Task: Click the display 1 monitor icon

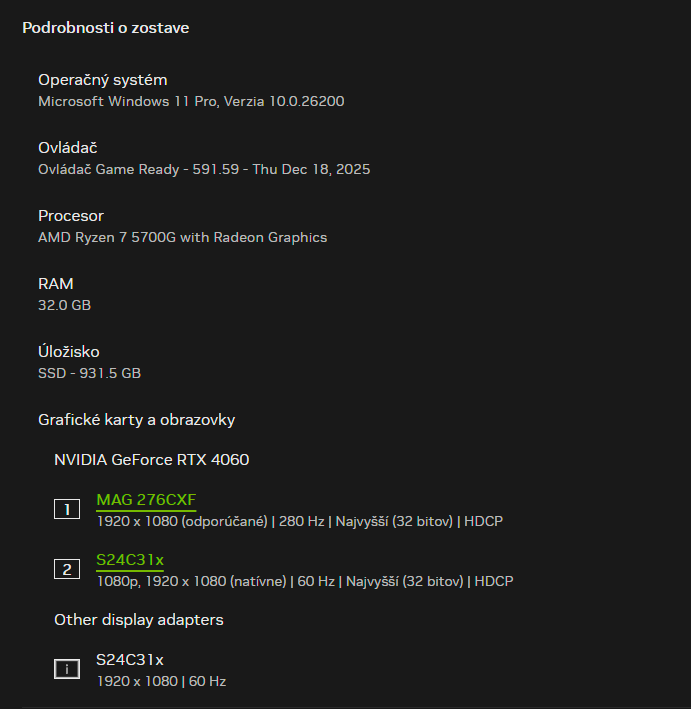Action: 67,510
